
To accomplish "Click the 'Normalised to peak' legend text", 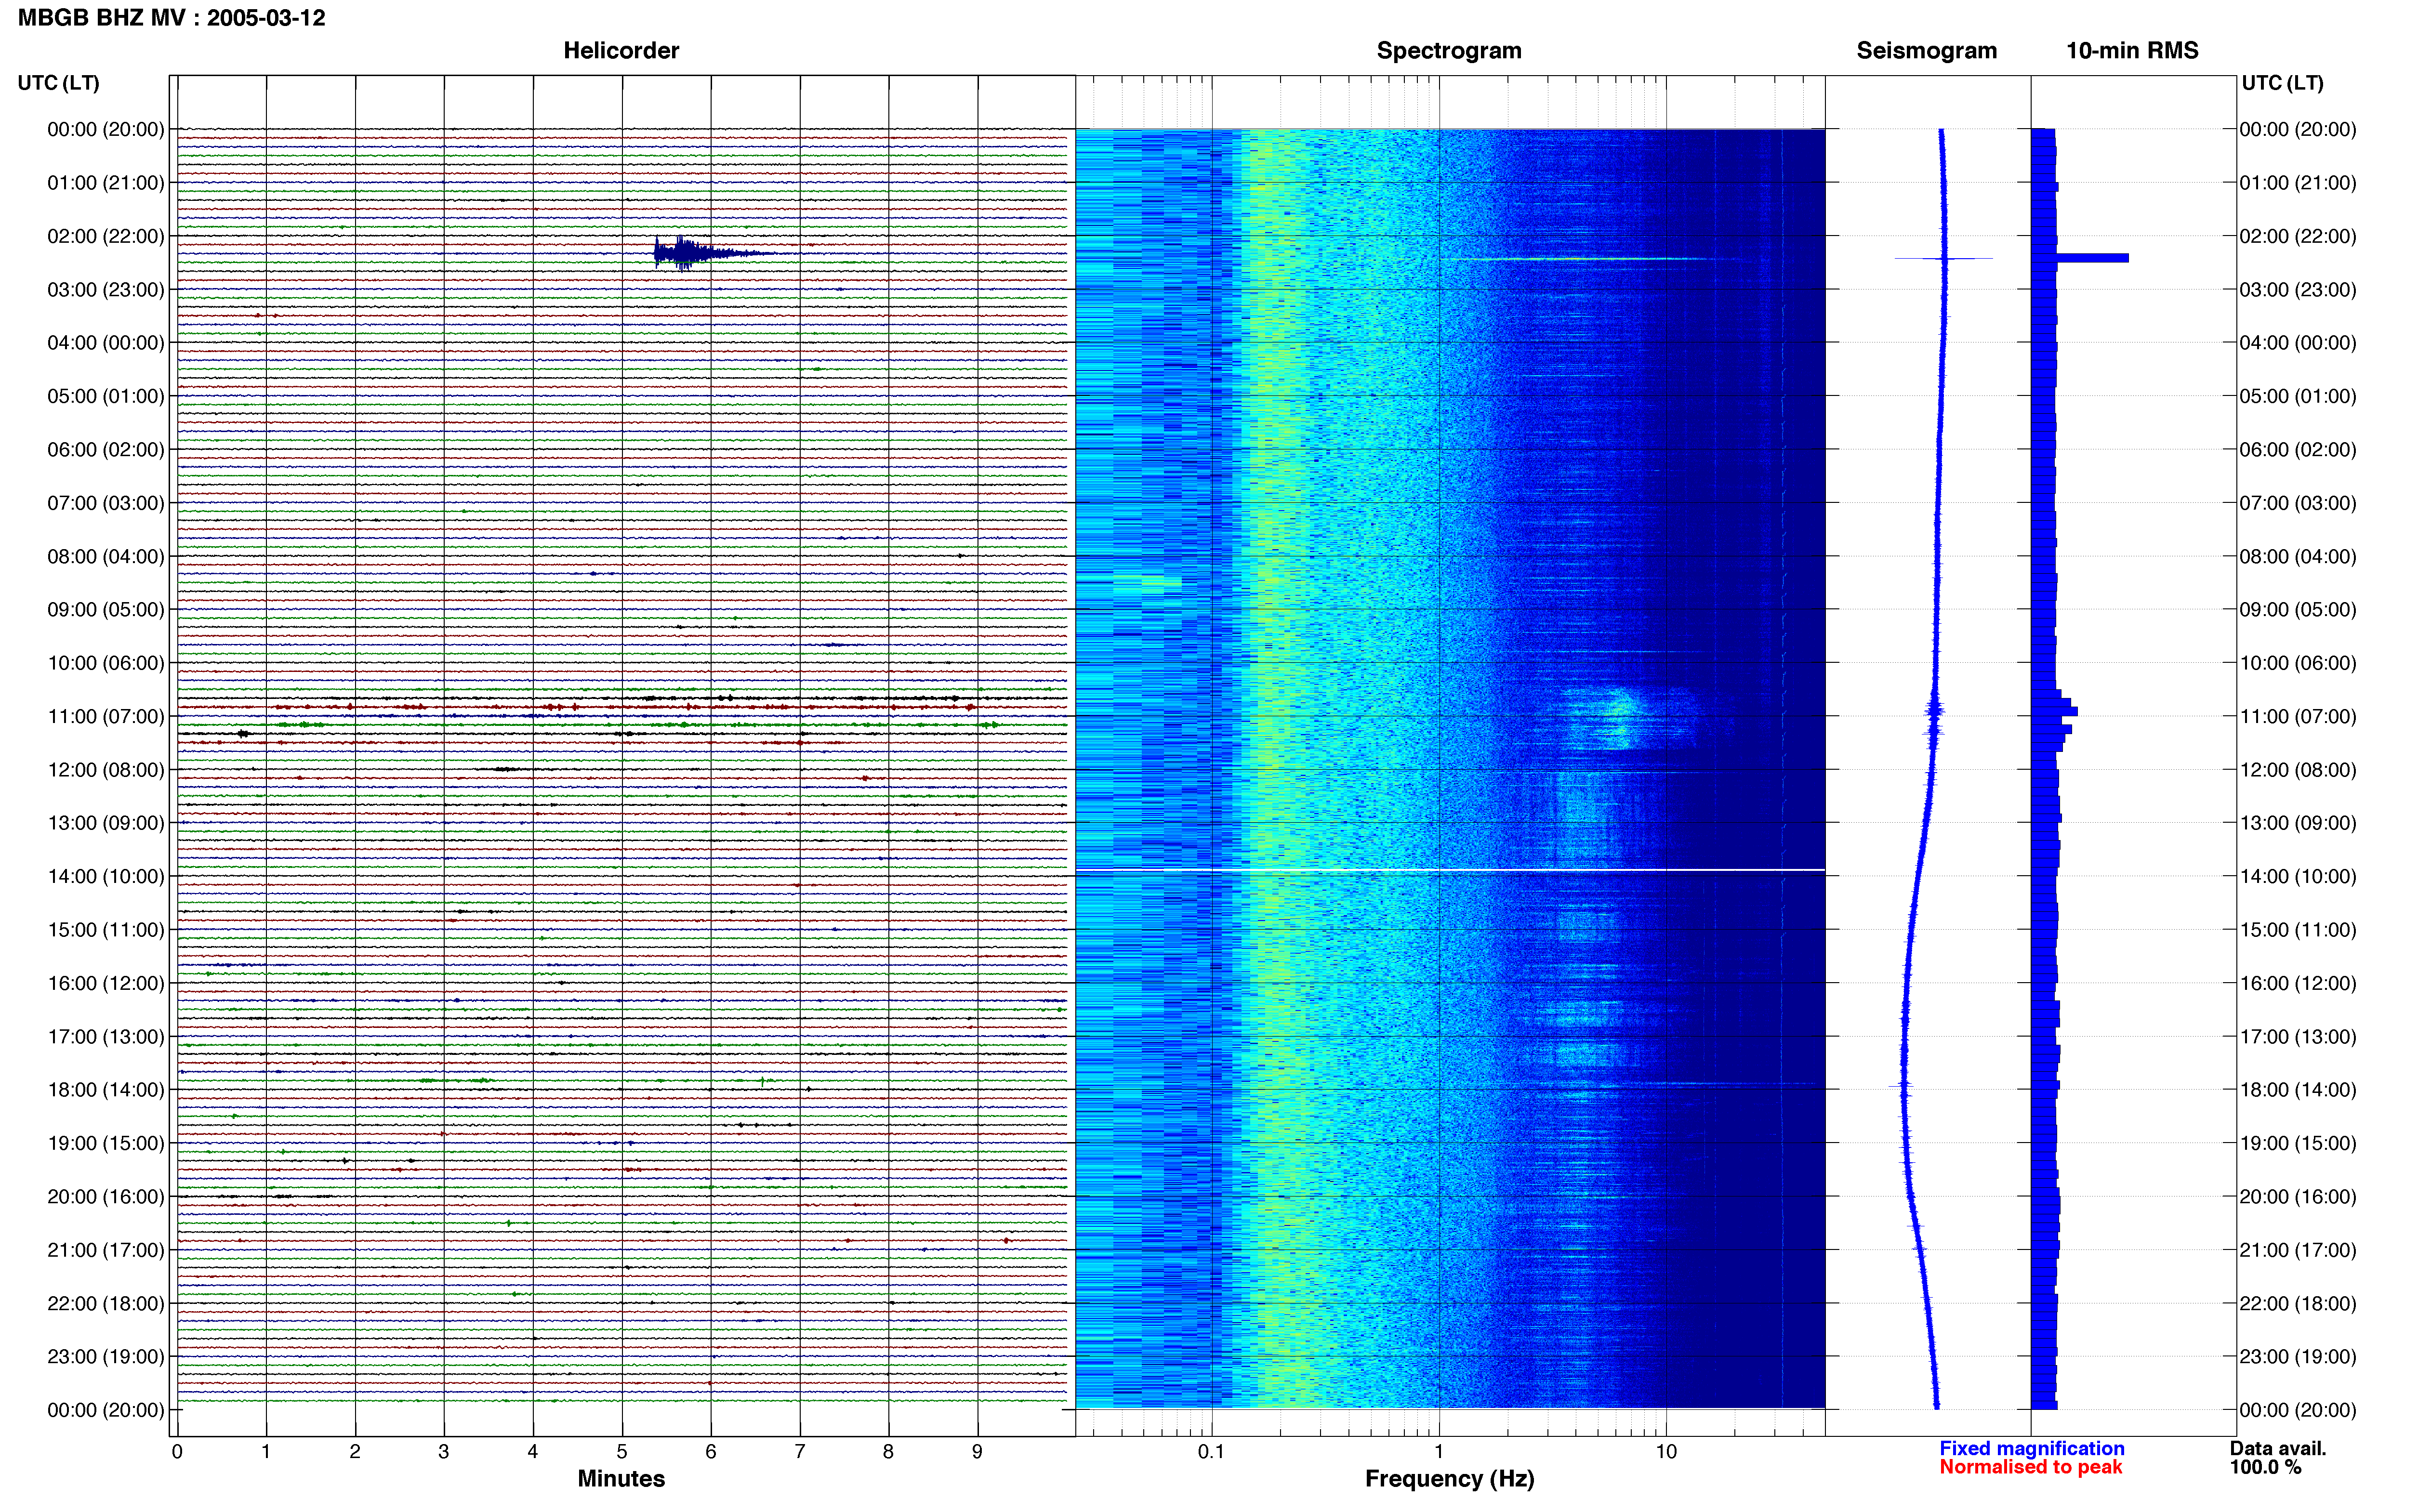I will 2030,1467.
